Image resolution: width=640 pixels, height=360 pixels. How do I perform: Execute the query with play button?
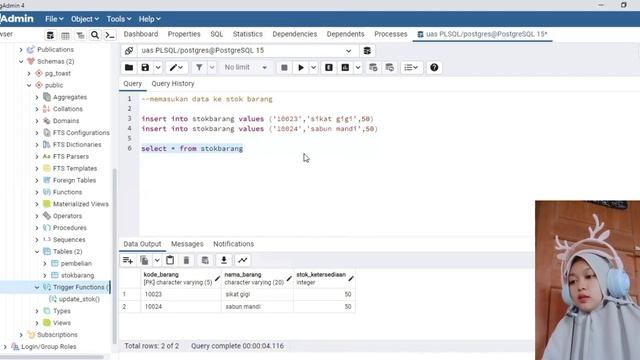click(301, 67)
